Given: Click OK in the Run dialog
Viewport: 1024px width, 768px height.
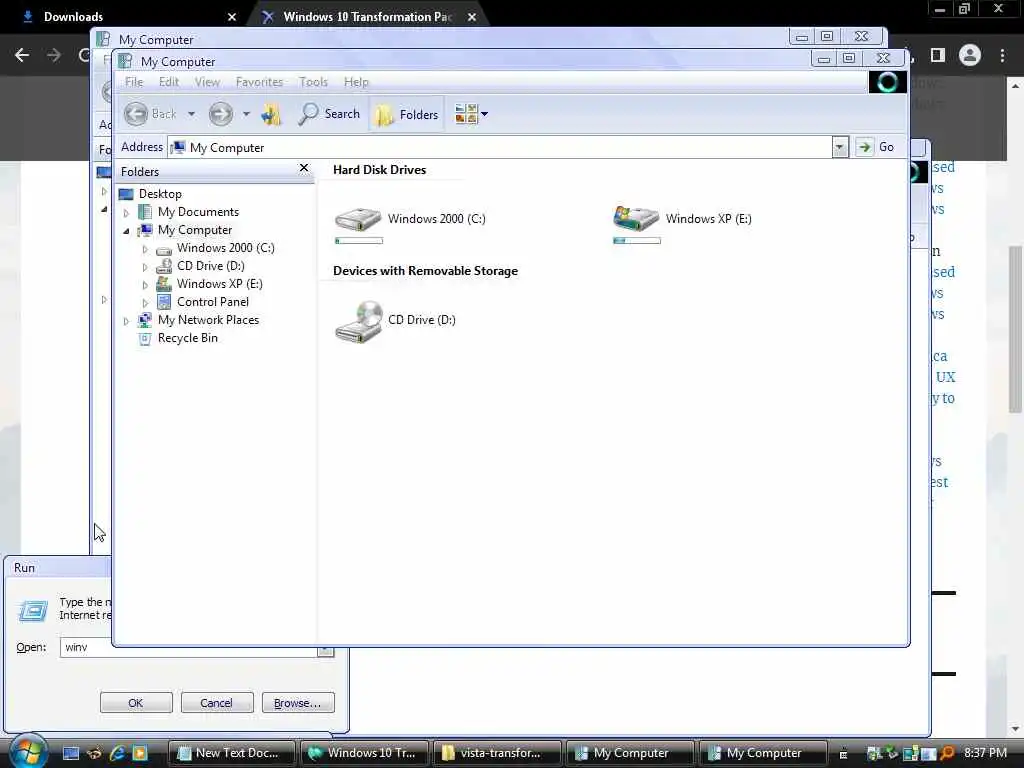Looking at the screenshot, I should (x=136, y=703).
